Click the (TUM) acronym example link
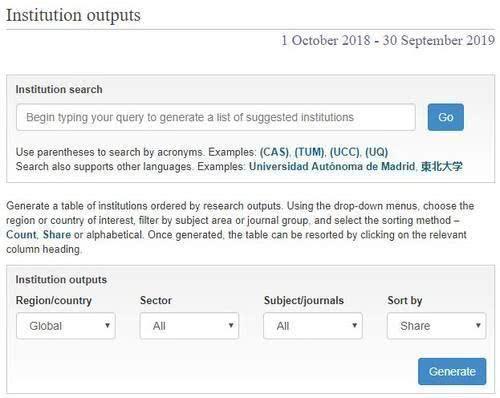The width and height of the screenshot is (500, 398). pos(309,152)
